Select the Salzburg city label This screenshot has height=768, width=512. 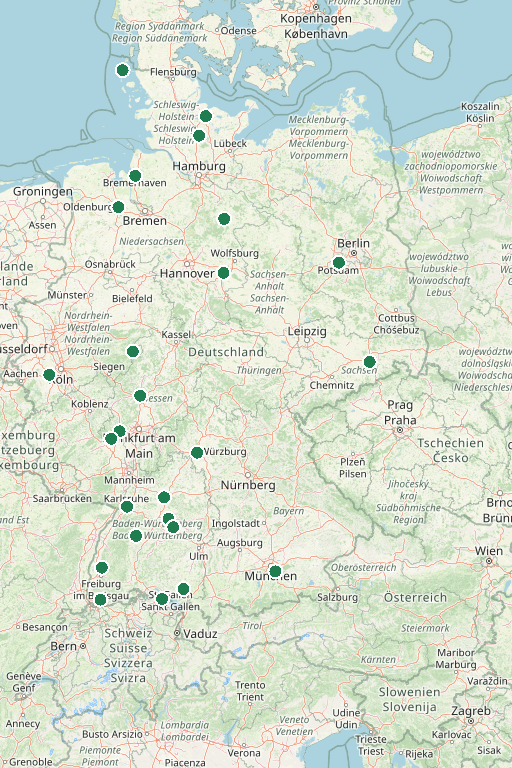point(337,597)
